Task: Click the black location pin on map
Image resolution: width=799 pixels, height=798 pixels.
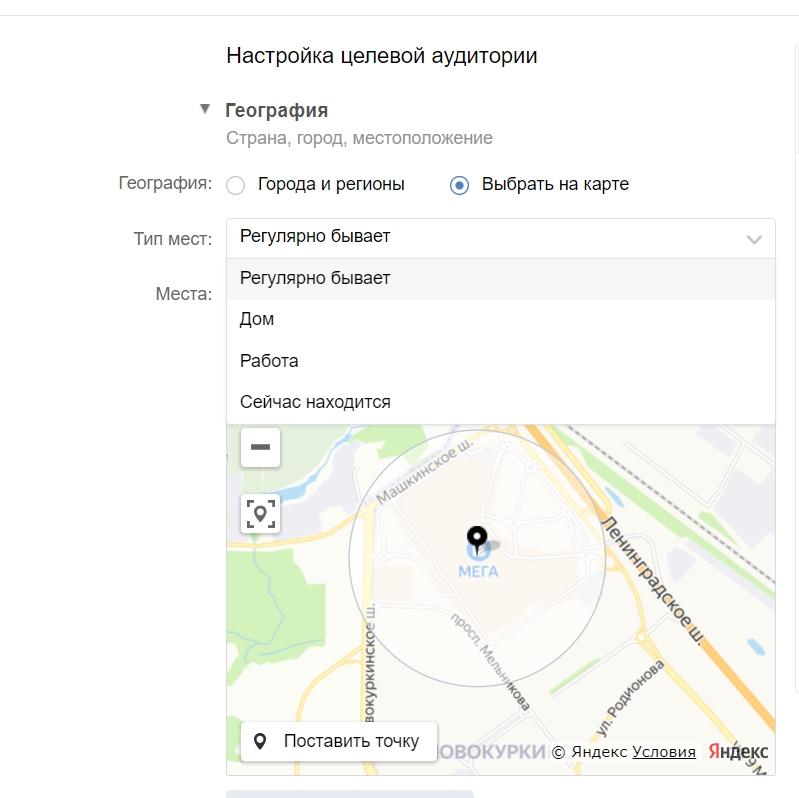Action: pyautogui.click(x=477, y=539)
